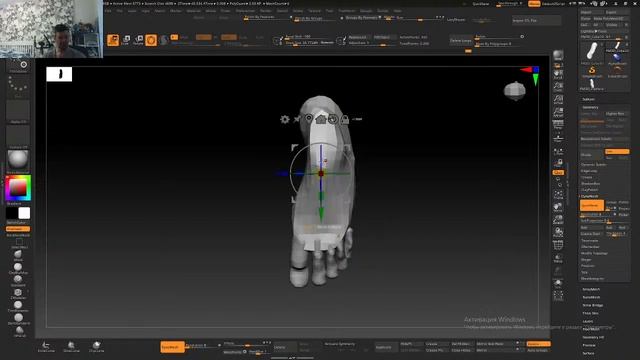Open the Help menu
The width and height of the screenshot is (640, 360).
click(x=397, y=11)
